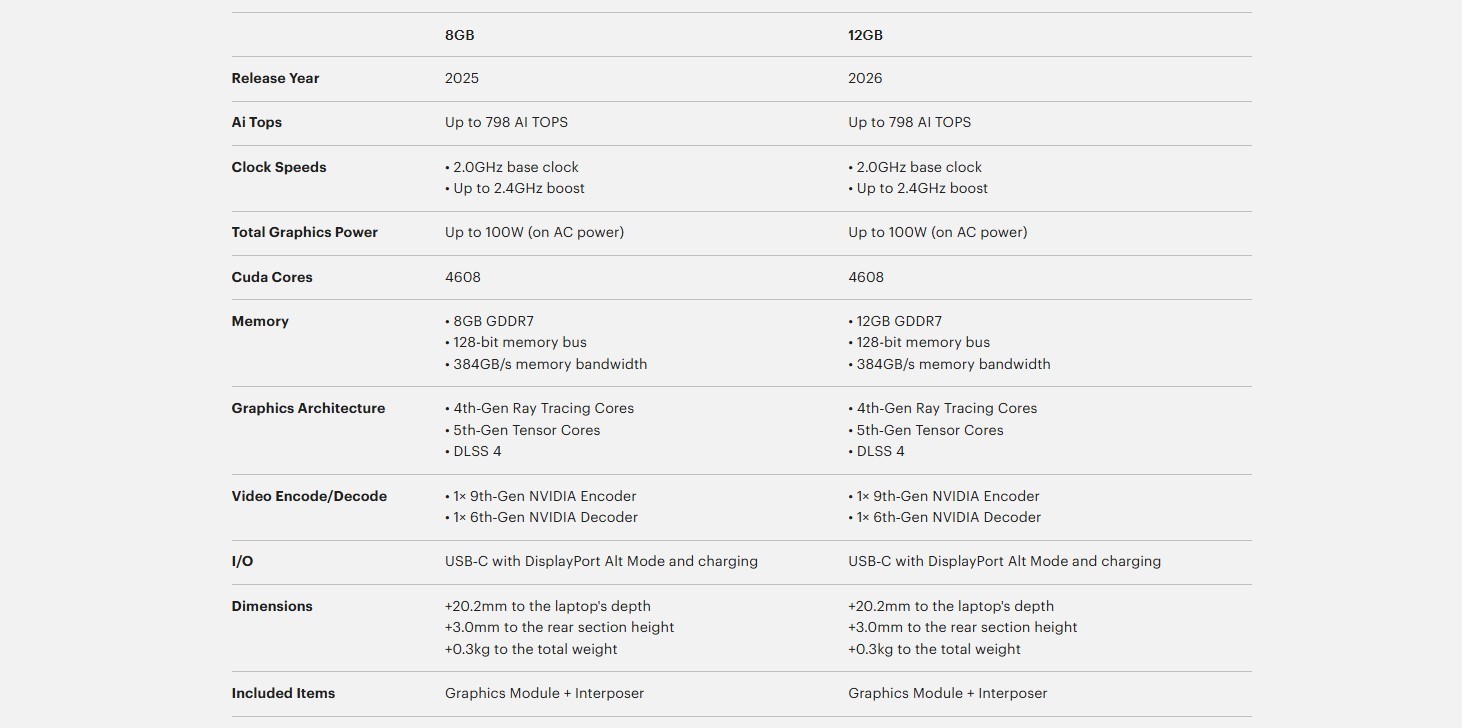The width and height of the screenshot is (1462, 728).
Task: Click the Cuda Cores row label
Action: [272, 277]
